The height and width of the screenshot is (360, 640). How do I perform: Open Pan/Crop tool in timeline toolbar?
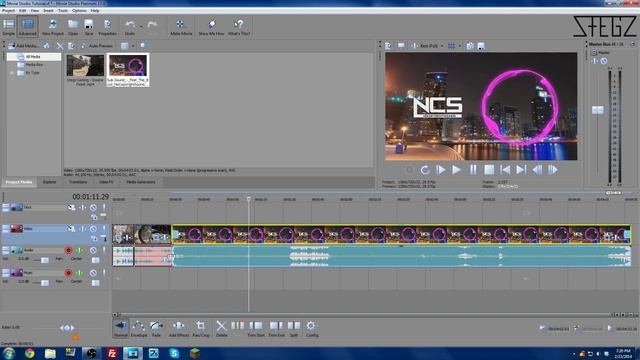[201, 329]
